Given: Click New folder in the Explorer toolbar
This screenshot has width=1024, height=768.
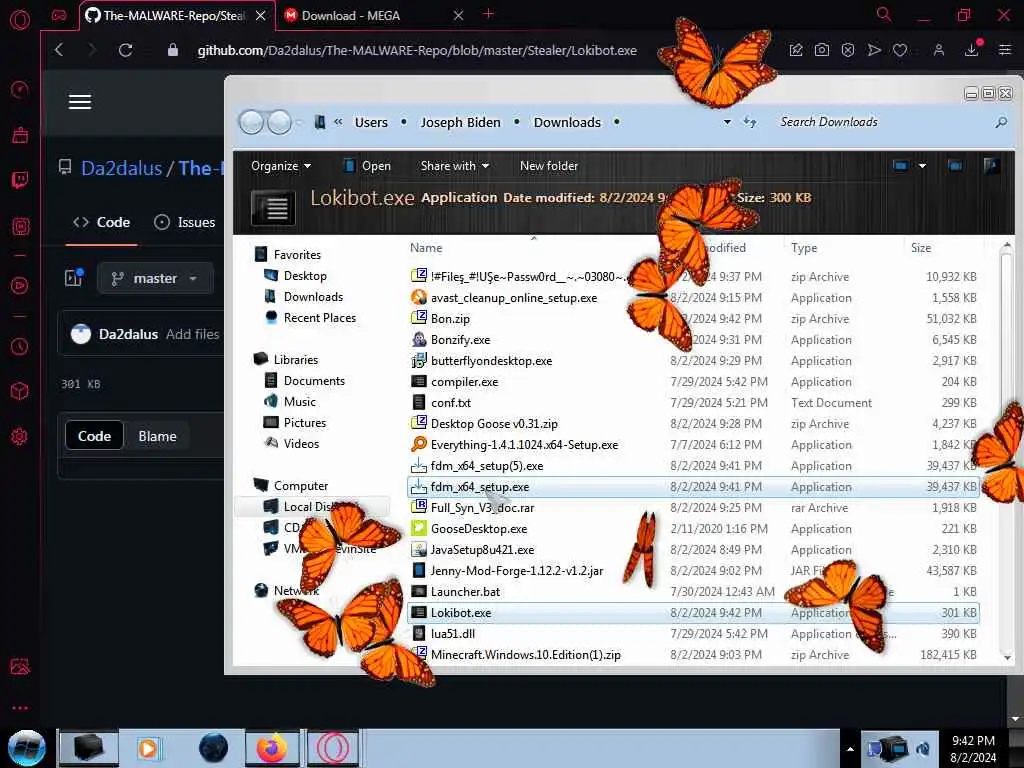Looking at the screenshot, I should [549, 166].
